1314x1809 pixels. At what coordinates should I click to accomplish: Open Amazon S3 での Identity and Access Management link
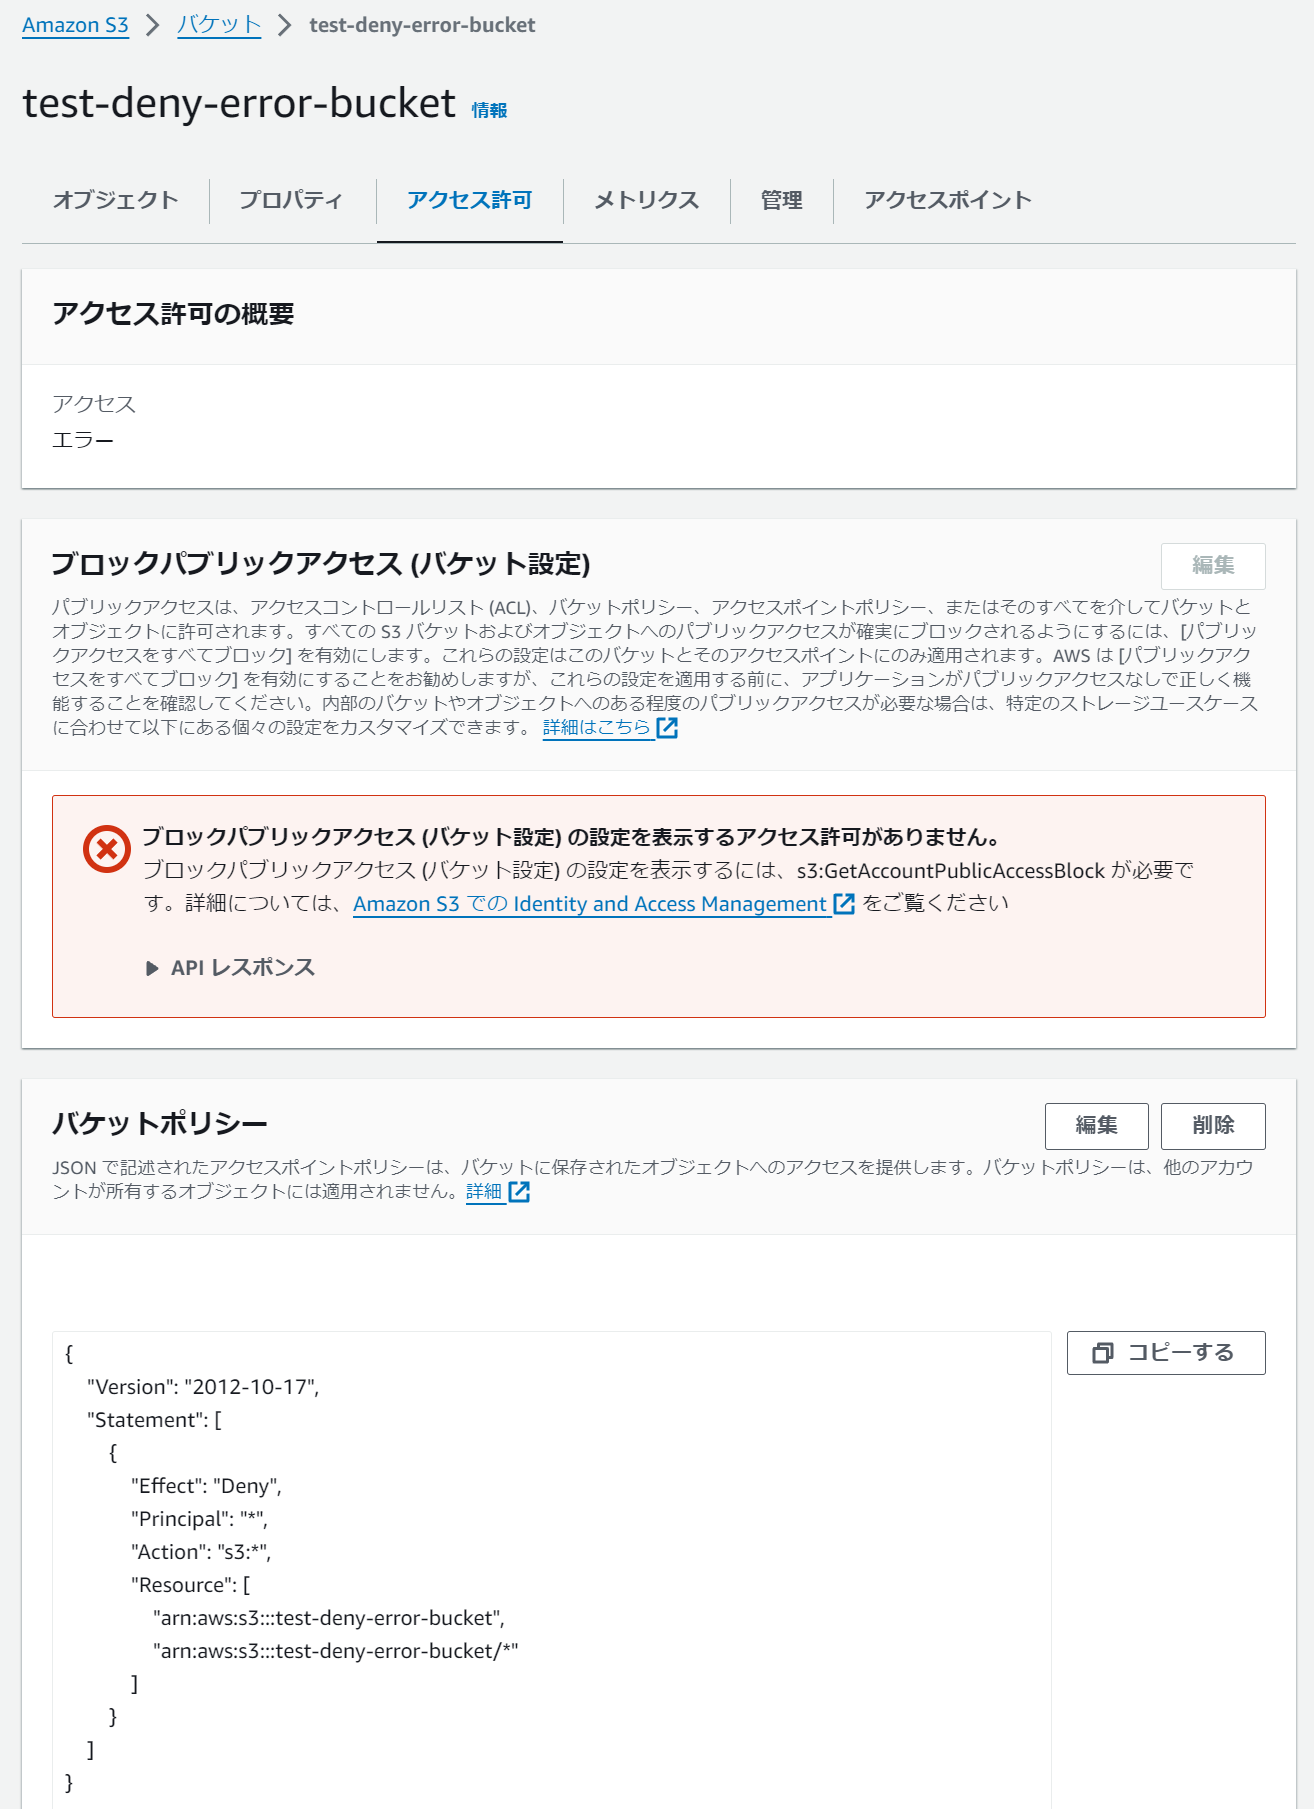(590, 904)
